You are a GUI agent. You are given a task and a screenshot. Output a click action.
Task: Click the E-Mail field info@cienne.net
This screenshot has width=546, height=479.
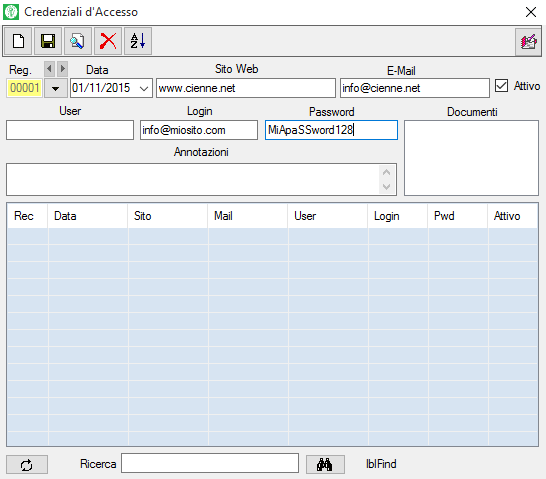click(414, 88)
